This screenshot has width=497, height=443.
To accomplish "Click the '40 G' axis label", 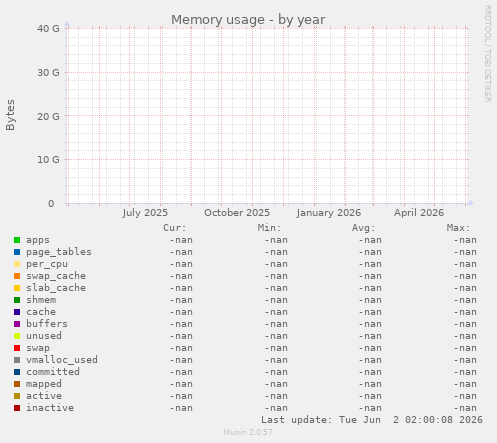I will coord(48,29).
